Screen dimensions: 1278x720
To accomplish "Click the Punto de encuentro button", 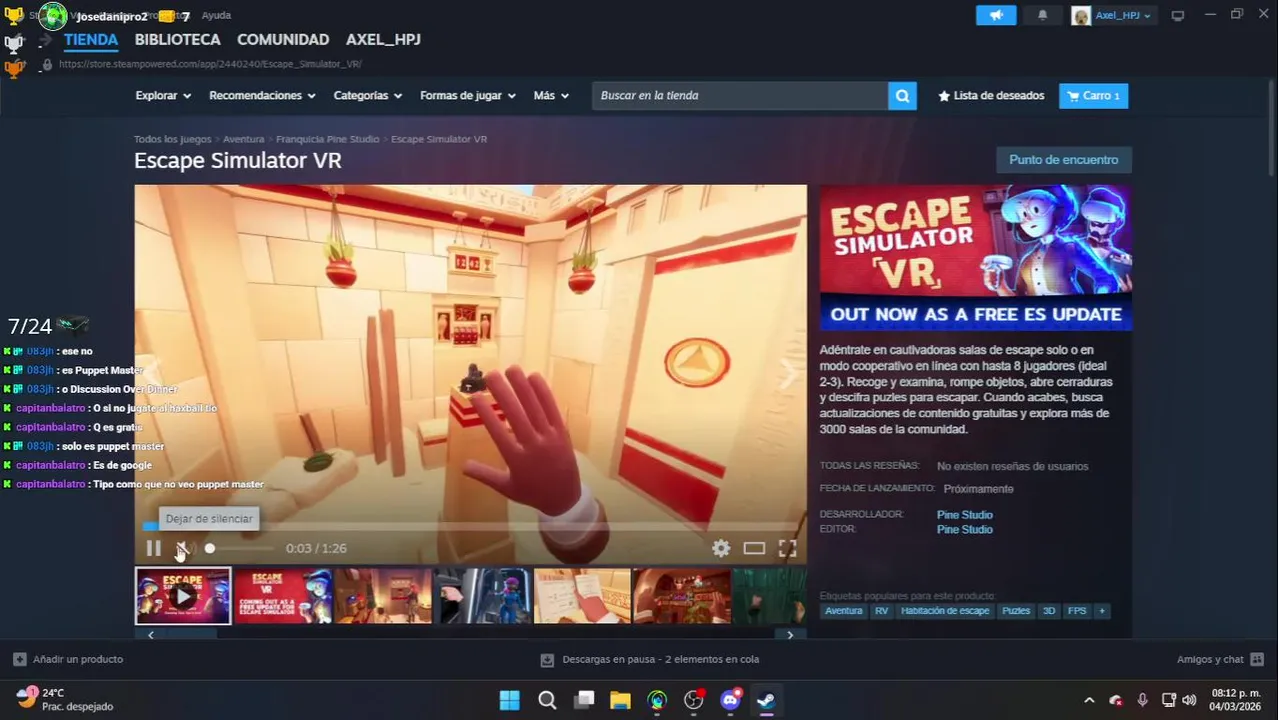I will 1064,160.
